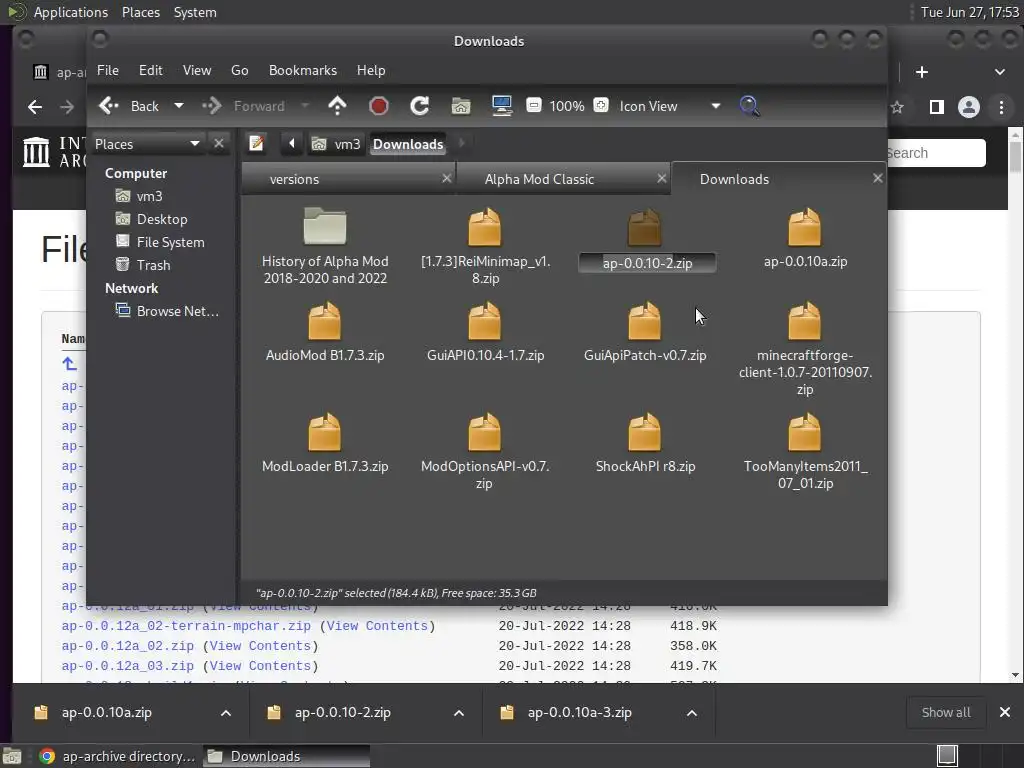Open ap-0.0.12a_03.zip link in browser
Screen dimensions: 1024x768
click(x=128, y=665)
